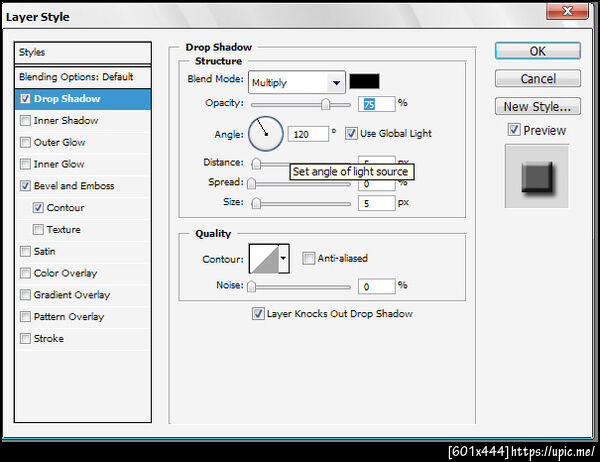The image size is (600, 462).
Task: Select the Bevel and Emboss label
Action: coord(74,186)
